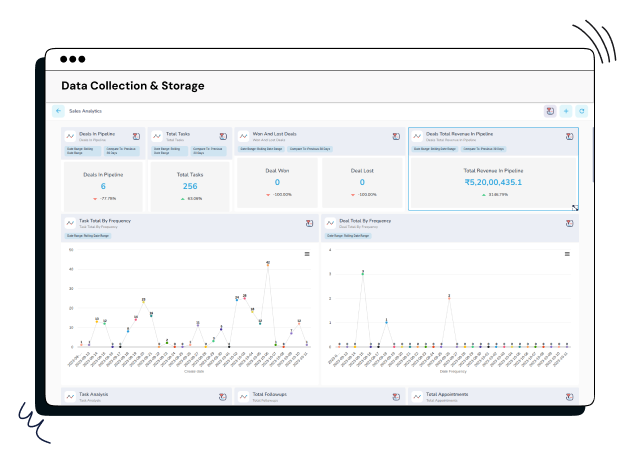Click Deals Total Revenue date range tag
The height and width of the screenshot is (463, 629).
[x=435, y=149]
